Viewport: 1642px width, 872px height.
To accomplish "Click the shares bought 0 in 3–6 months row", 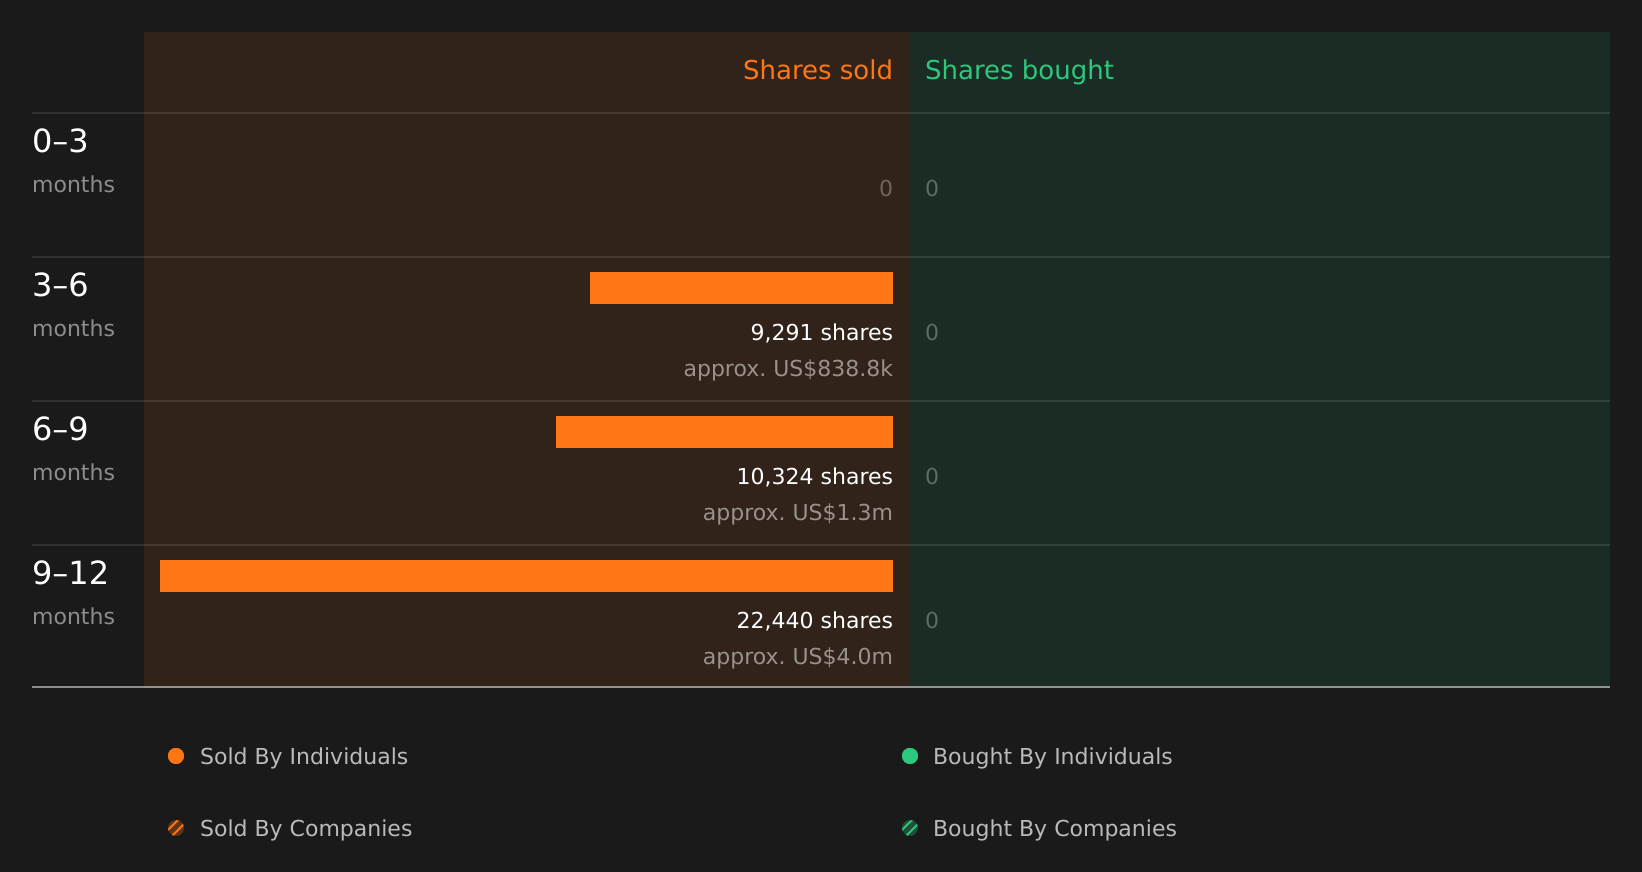I will (x=932, y=333).
